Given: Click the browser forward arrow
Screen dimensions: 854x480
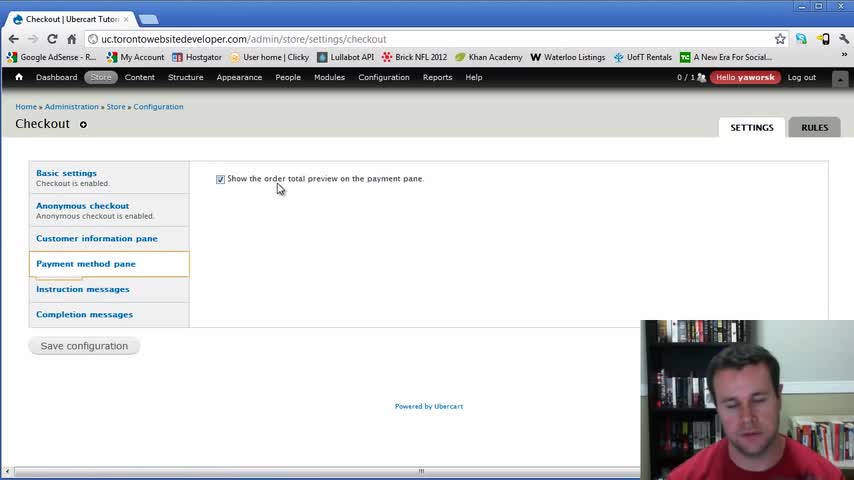Looking at the screenshot, I should point(33,39).
